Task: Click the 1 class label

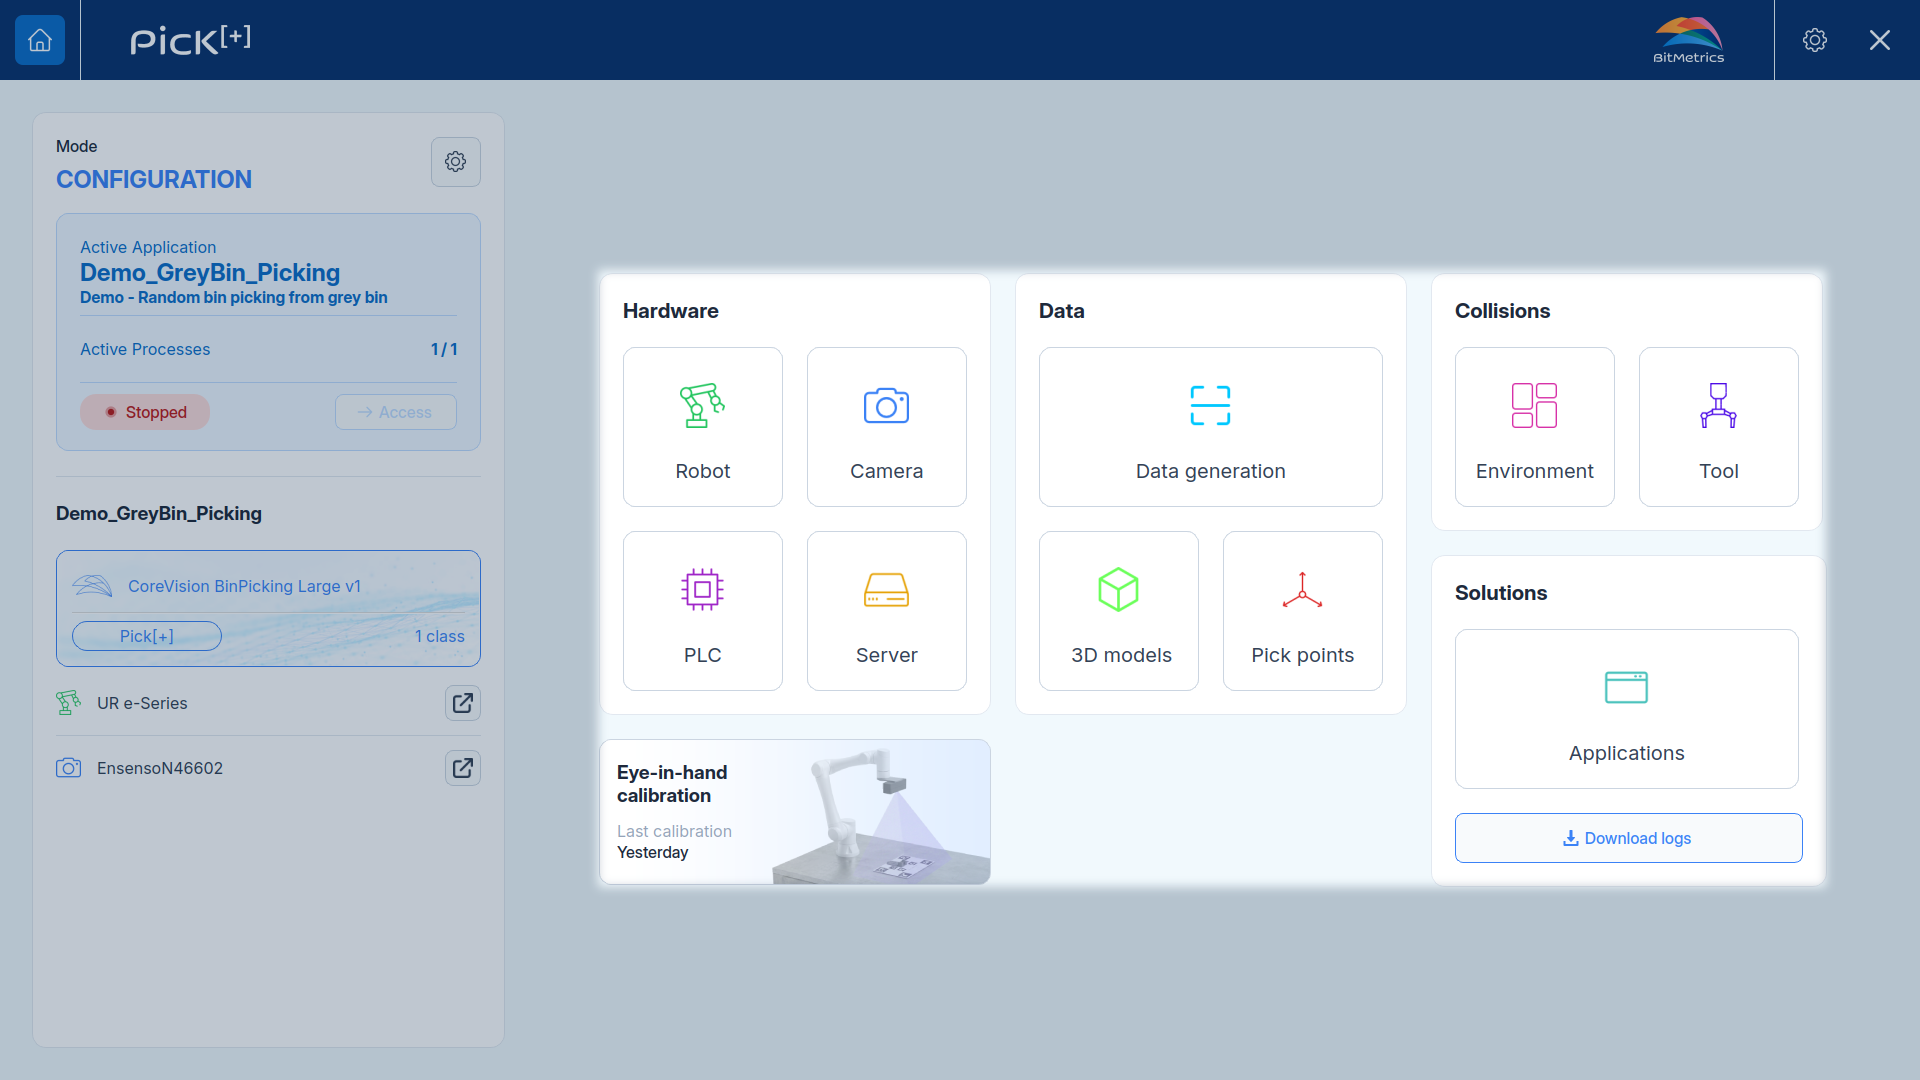Action: [x=440, y=636]
